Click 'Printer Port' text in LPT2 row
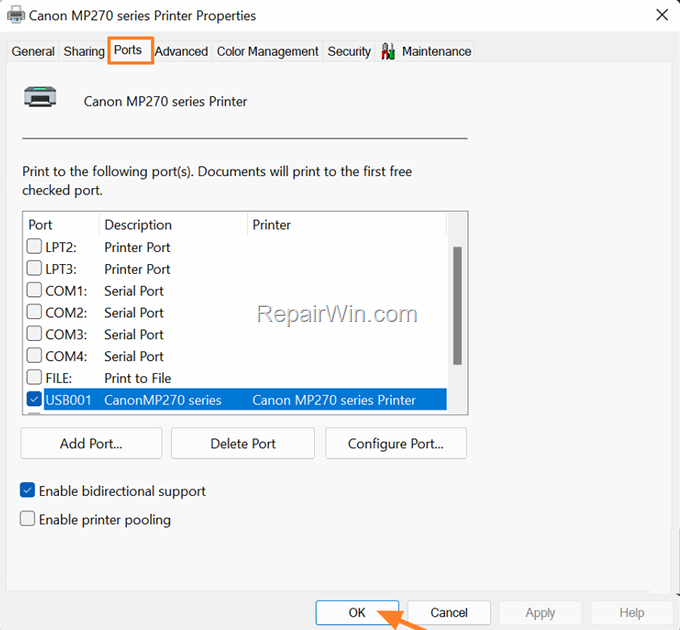This screenshot has height=630, width=680. (137, 247)
